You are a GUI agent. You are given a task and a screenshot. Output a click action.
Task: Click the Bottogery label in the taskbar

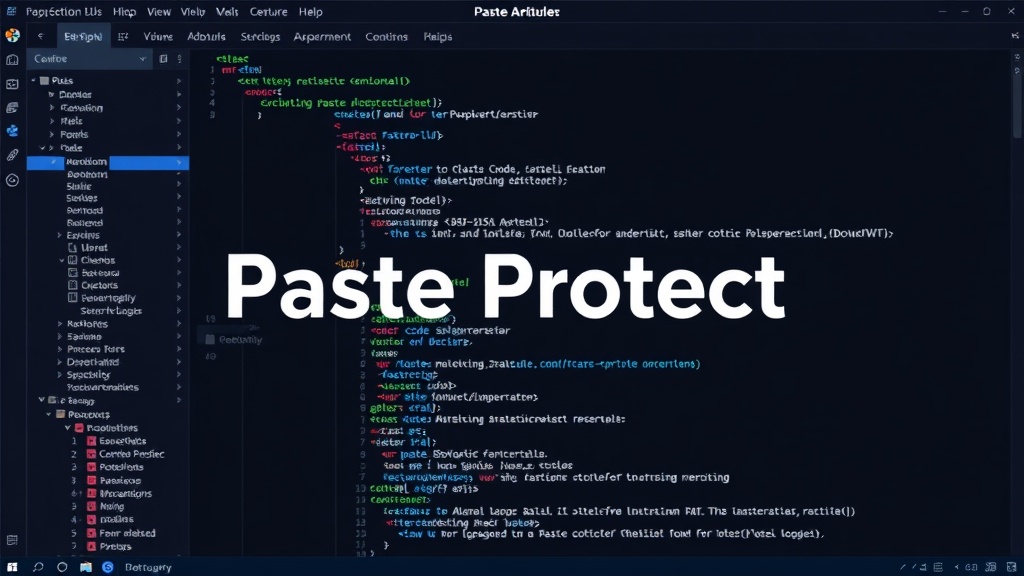coord(148,568)
